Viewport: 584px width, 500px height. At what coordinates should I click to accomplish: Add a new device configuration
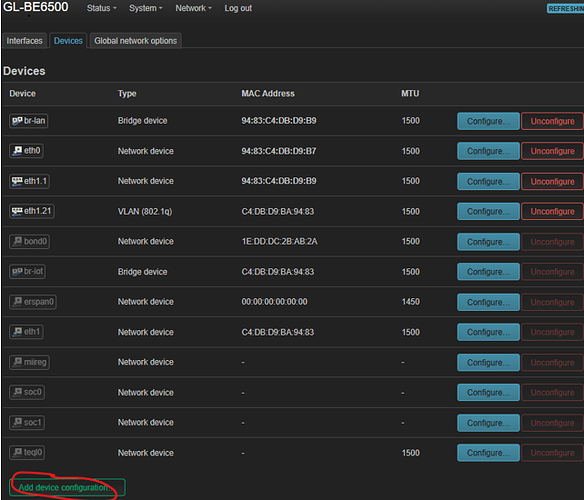[x=67, y=487]
